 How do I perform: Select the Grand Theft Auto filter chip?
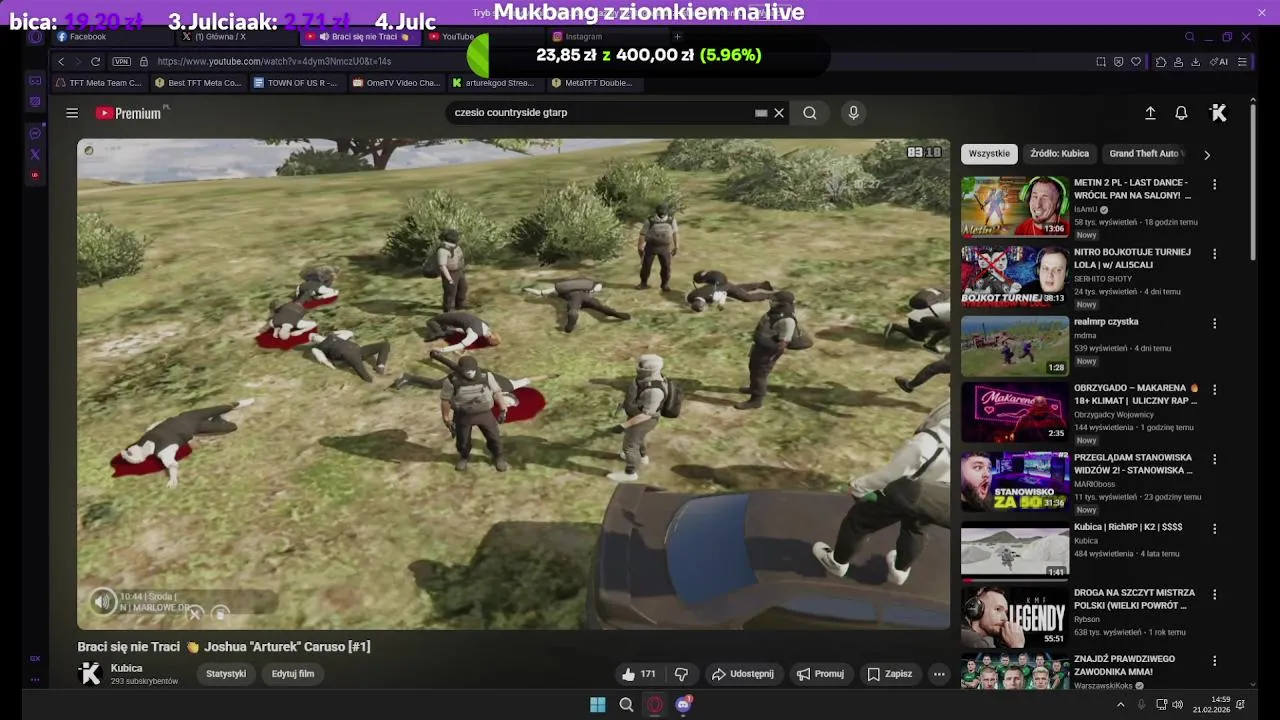1146,154
